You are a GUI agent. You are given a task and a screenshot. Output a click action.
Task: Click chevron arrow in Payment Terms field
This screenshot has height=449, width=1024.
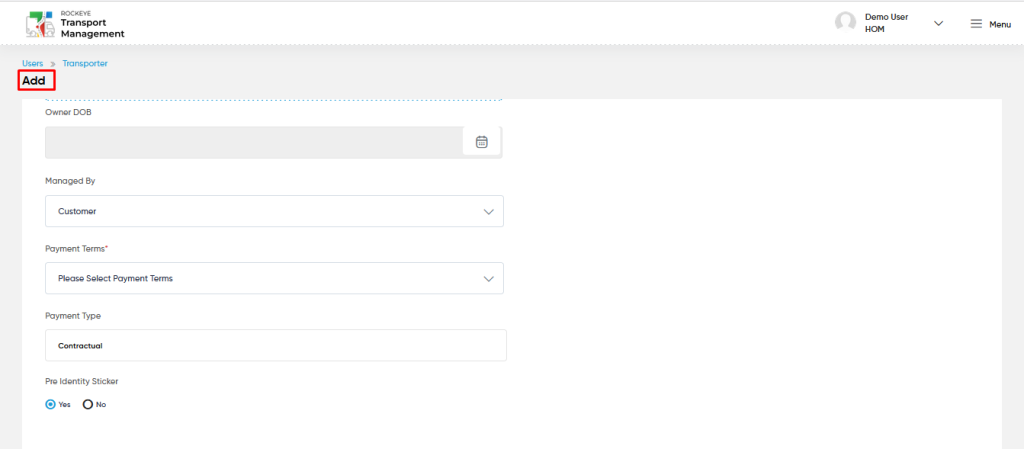(x=488, y=279)
